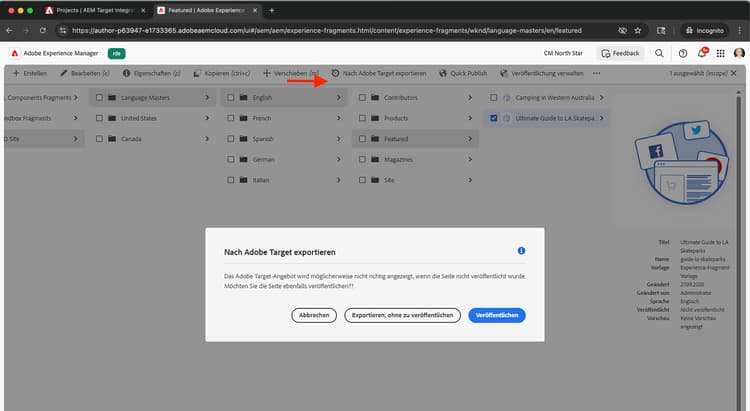The width and height of the screenshot is (750, 411).
Task: Bookmark page with star icon
Action: 638,30
